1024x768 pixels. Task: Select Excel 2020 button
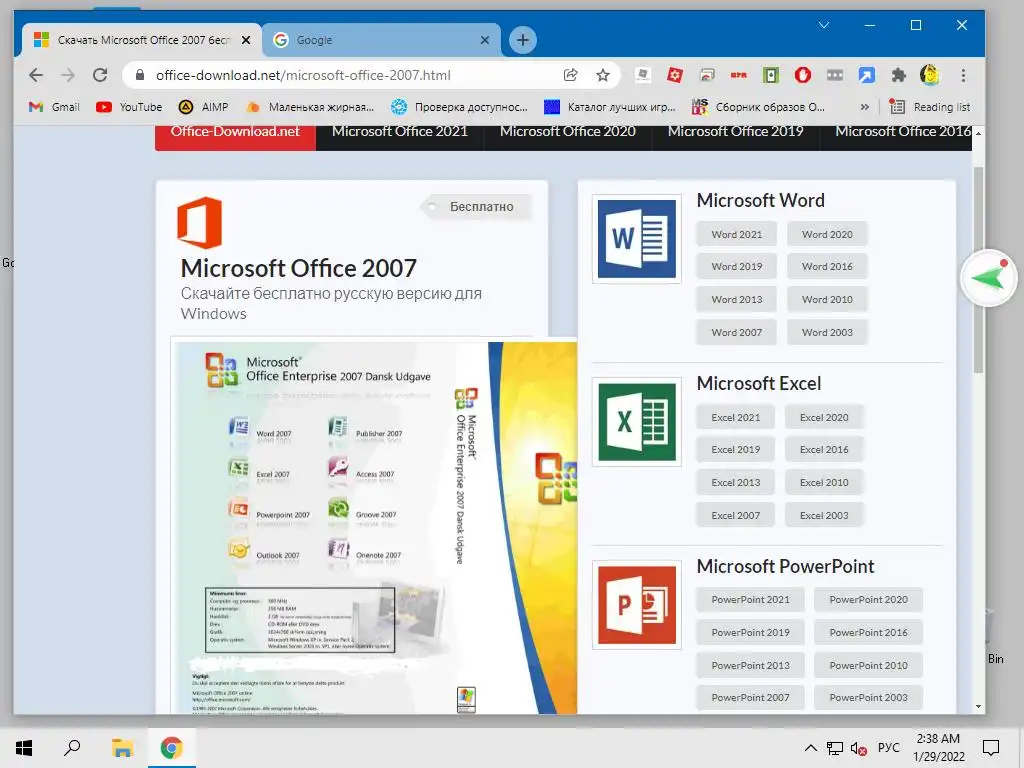click(824, 417)
